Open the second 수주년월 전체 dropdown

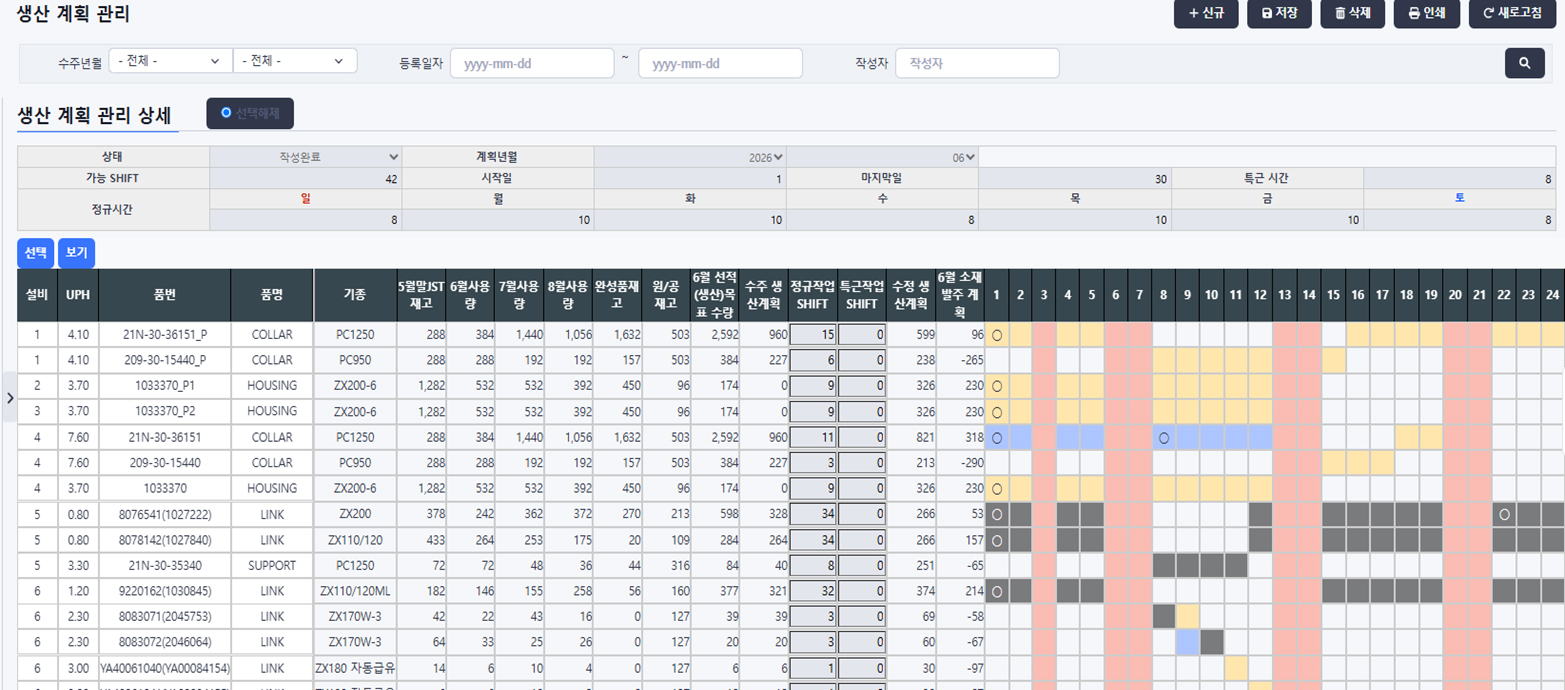click(295, 61)
